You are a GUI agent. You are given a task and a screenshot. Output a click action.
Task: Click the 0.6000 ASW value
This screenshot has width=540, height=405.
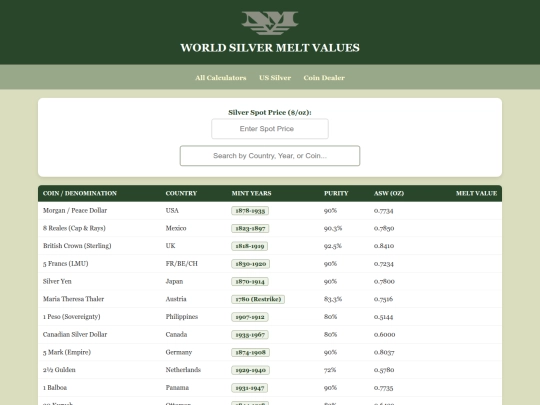385,334
